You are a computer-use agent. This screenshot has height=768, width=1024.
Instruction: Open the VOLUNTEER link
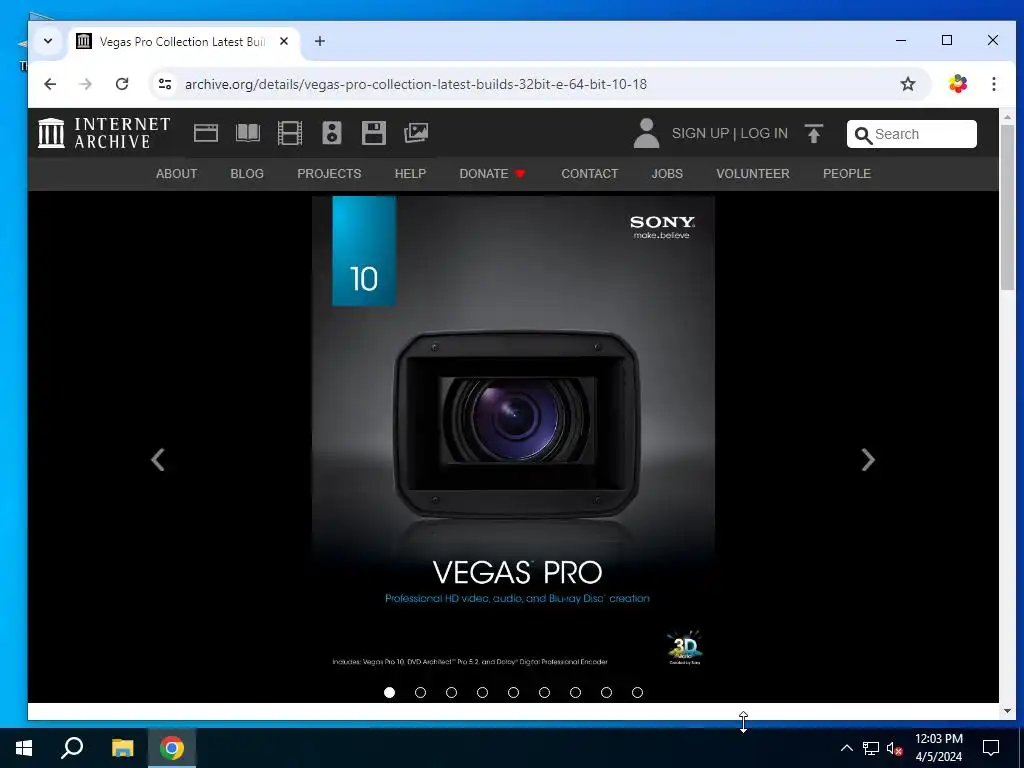pyautogui.click(x=752, y=174)
